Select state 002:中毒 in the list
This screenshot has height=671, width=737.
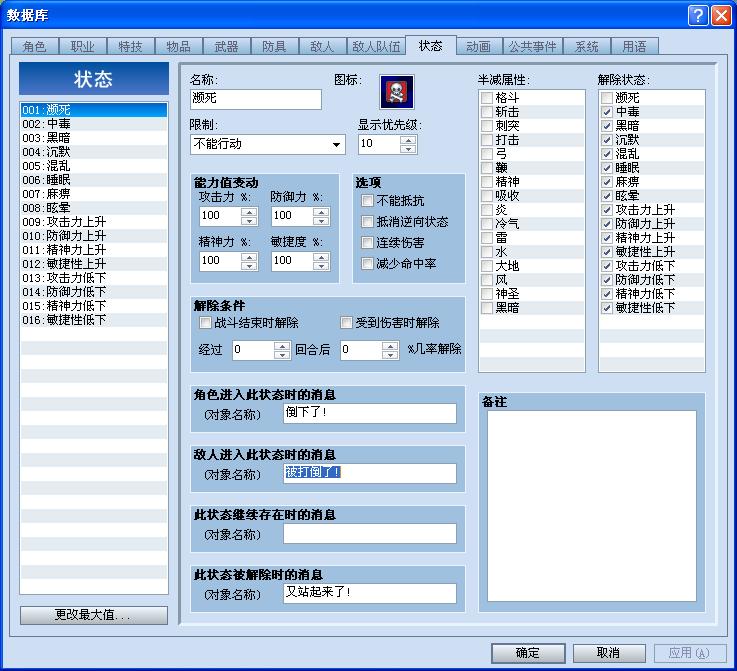[94, 124]
